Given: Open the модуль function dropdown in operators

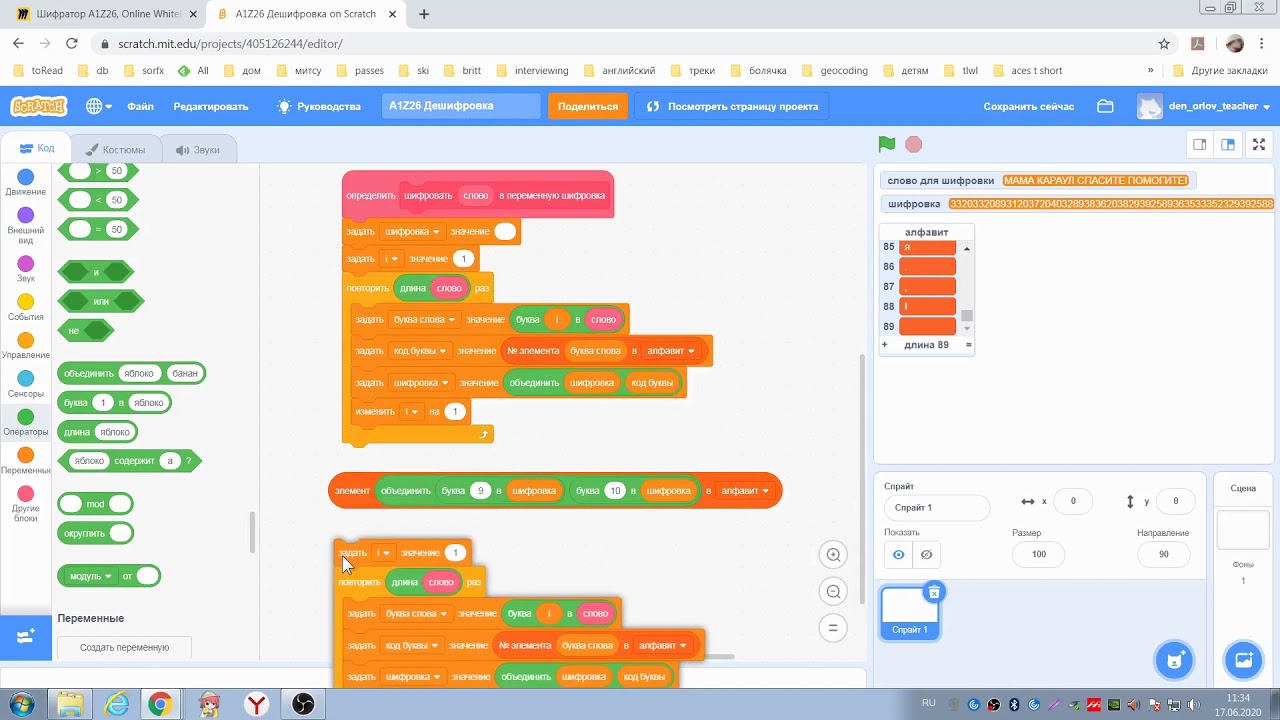Looking at the screenshot, I should pyautogui.click(x=89, y=576).
